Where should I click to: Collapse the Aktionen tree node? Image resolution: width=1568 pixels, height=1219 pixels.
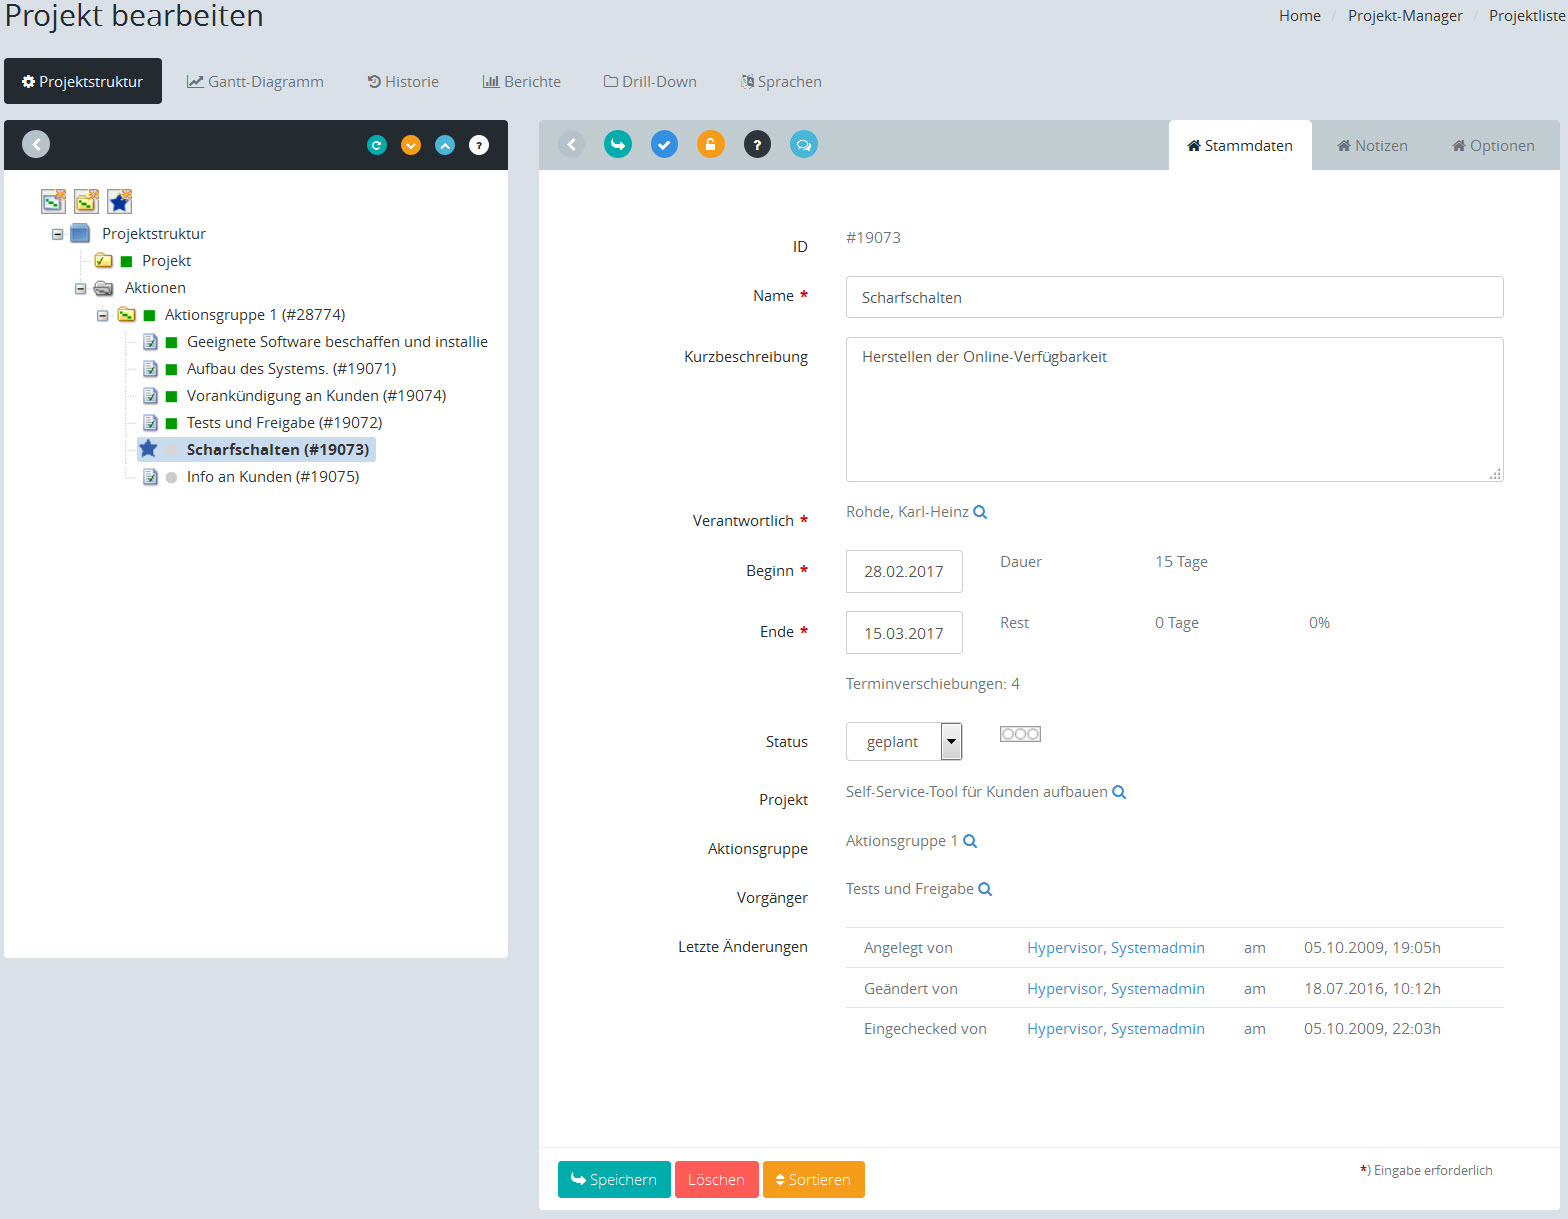[80, 288]
